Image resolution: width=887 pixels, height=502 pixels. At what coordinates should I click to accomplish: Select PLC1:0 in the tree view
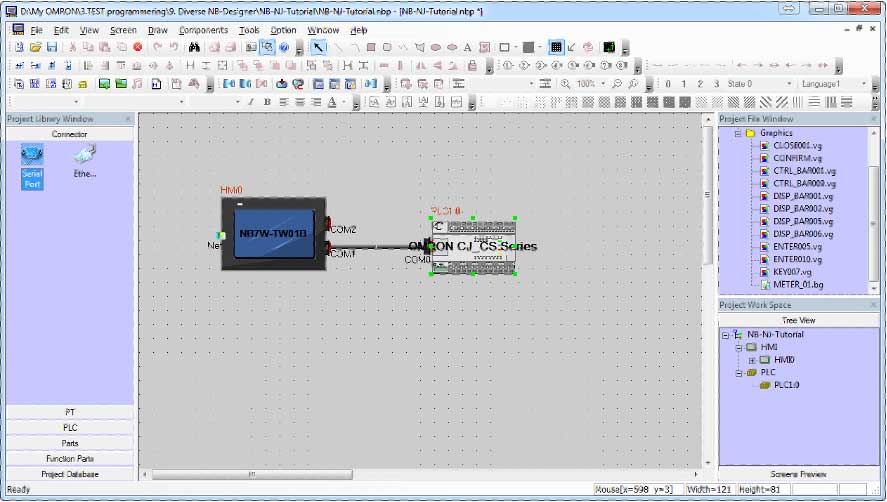click(788, 384)
